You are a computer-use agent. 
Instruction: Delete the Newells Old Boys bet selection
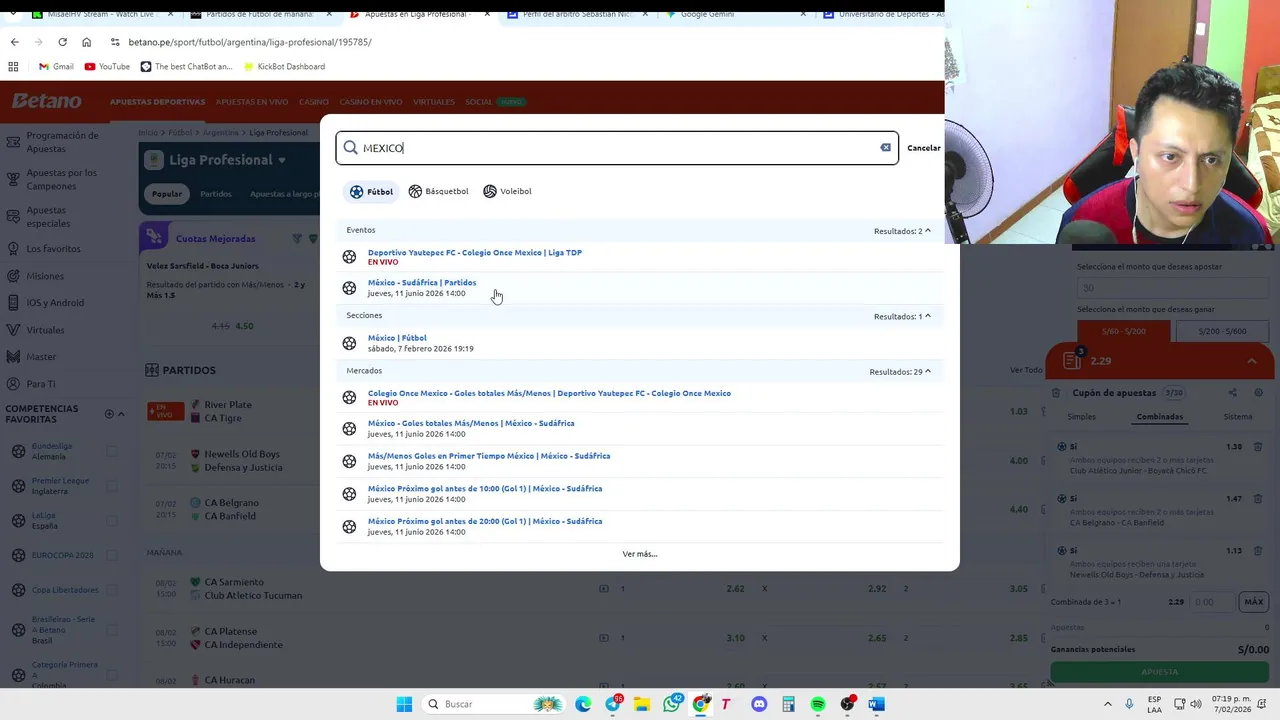1258,551
